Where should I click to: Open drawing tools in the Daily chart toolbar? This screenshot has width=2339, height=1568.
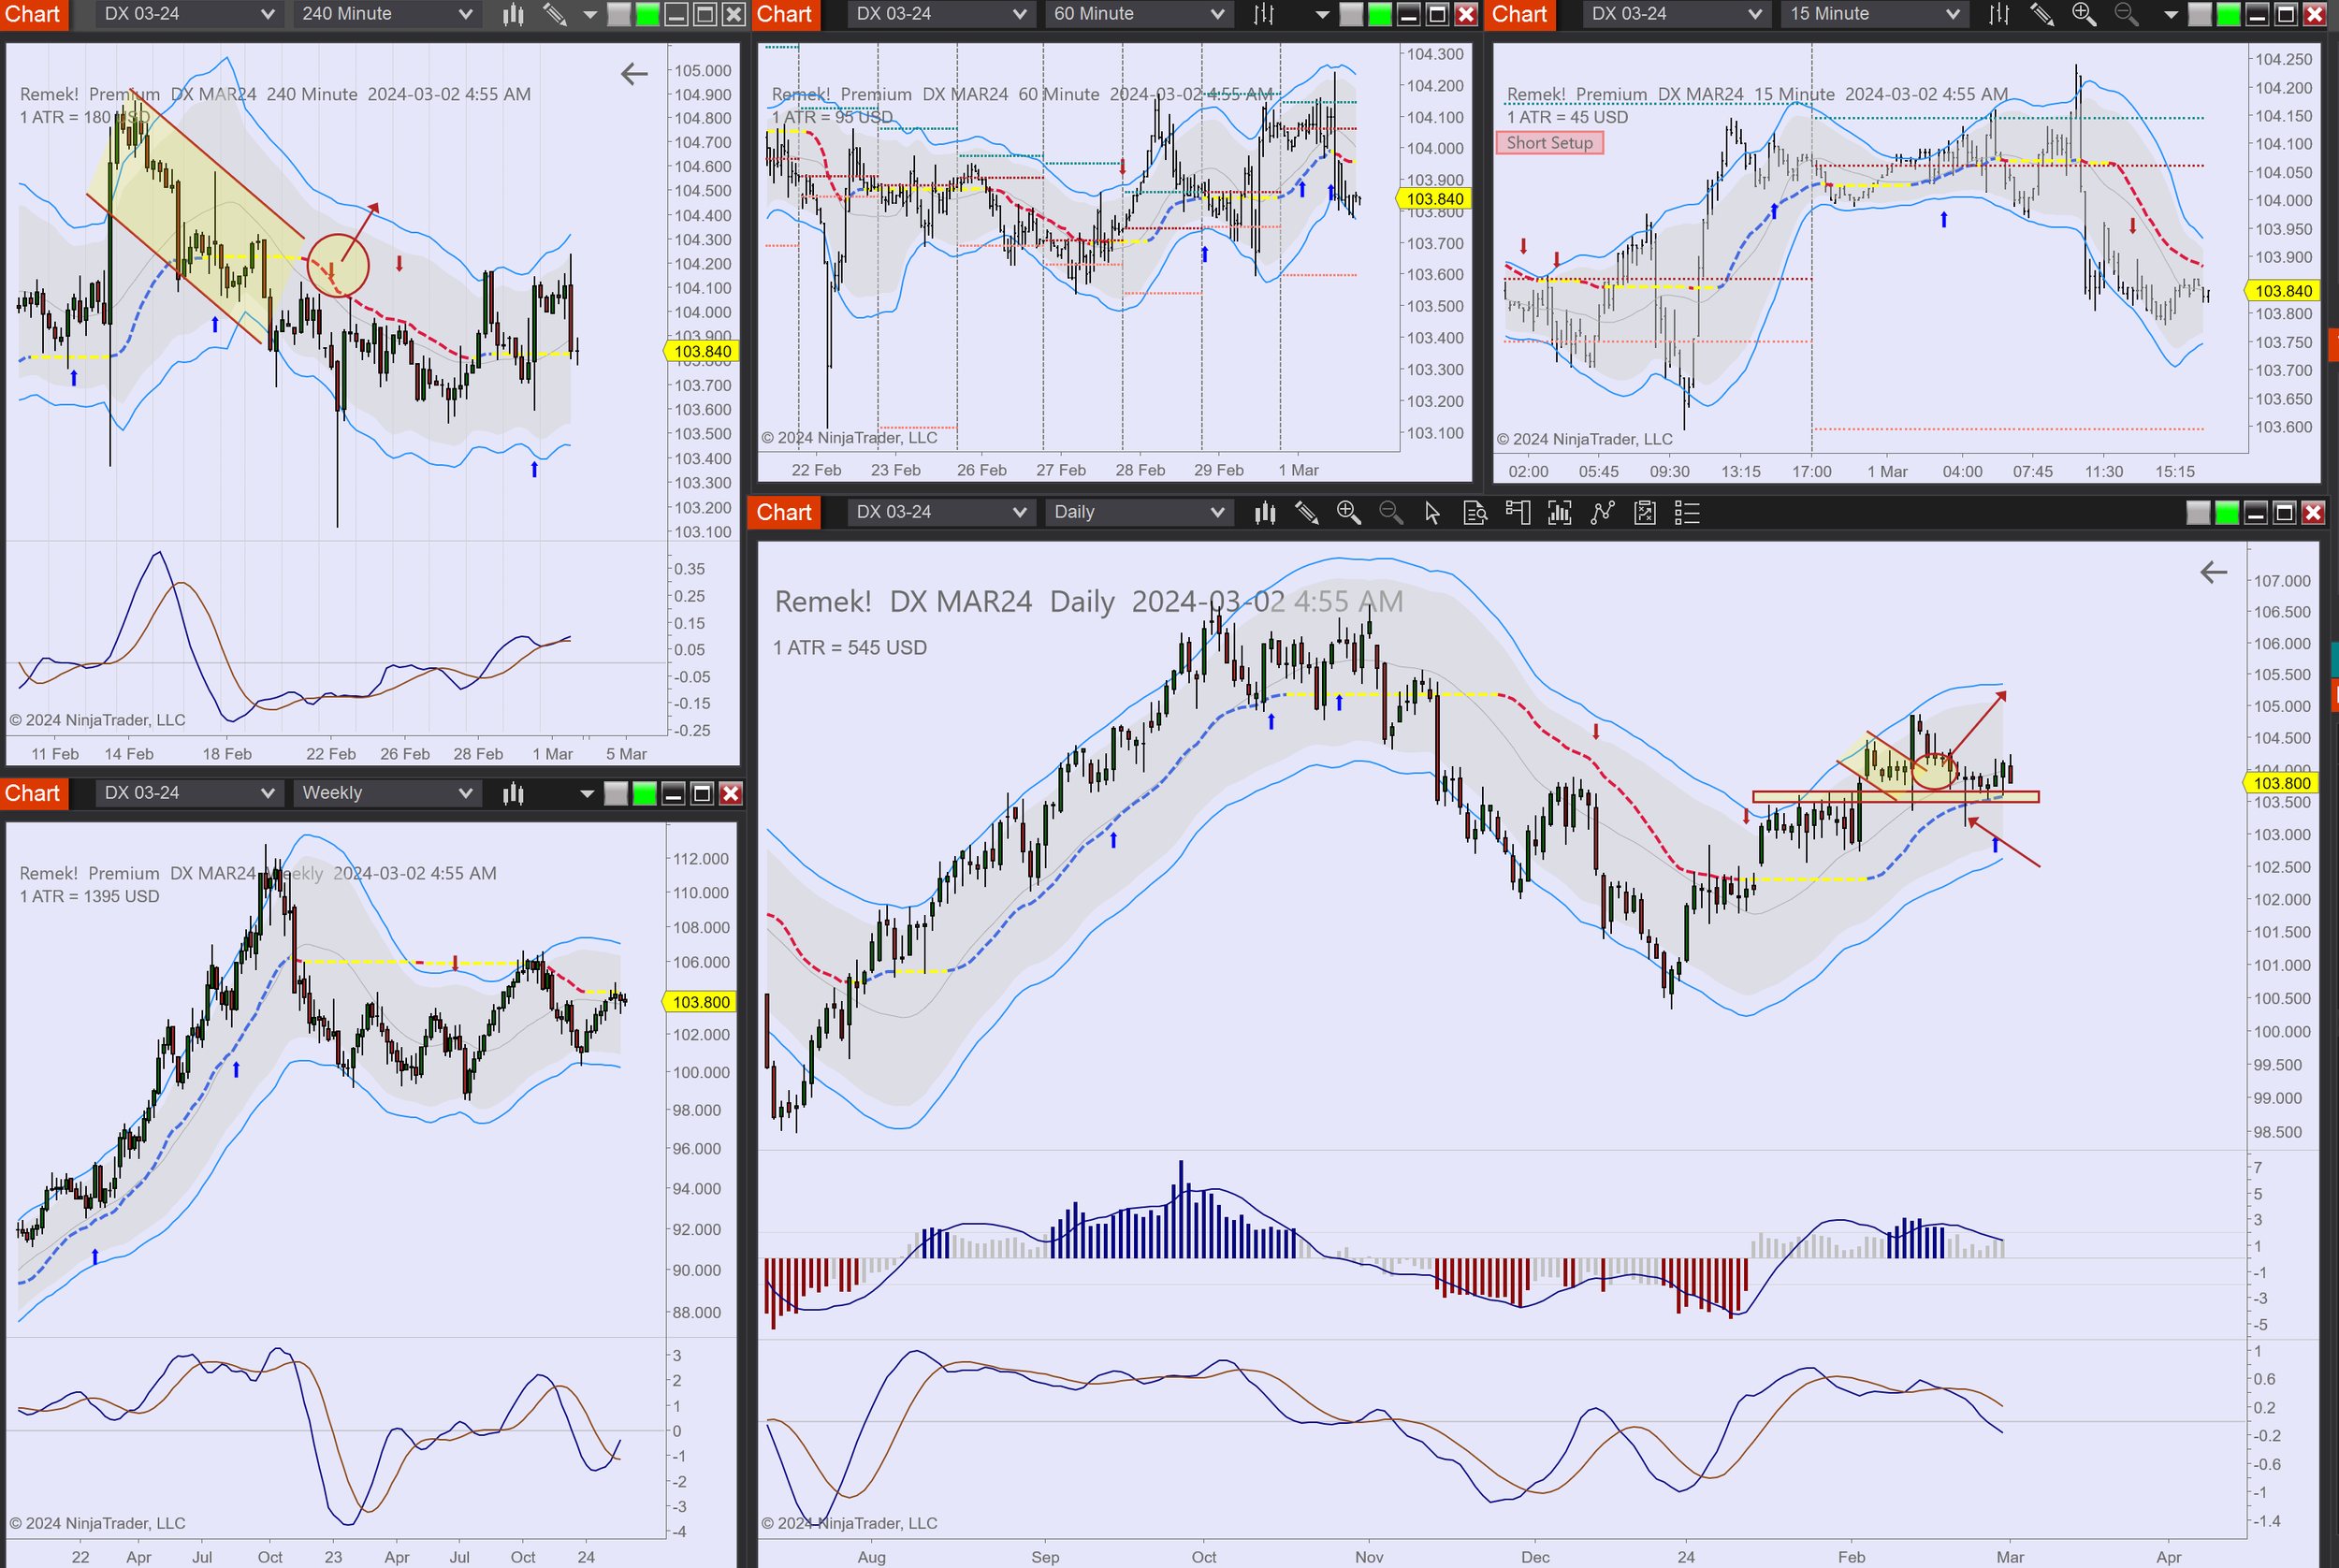point(1306,513)
